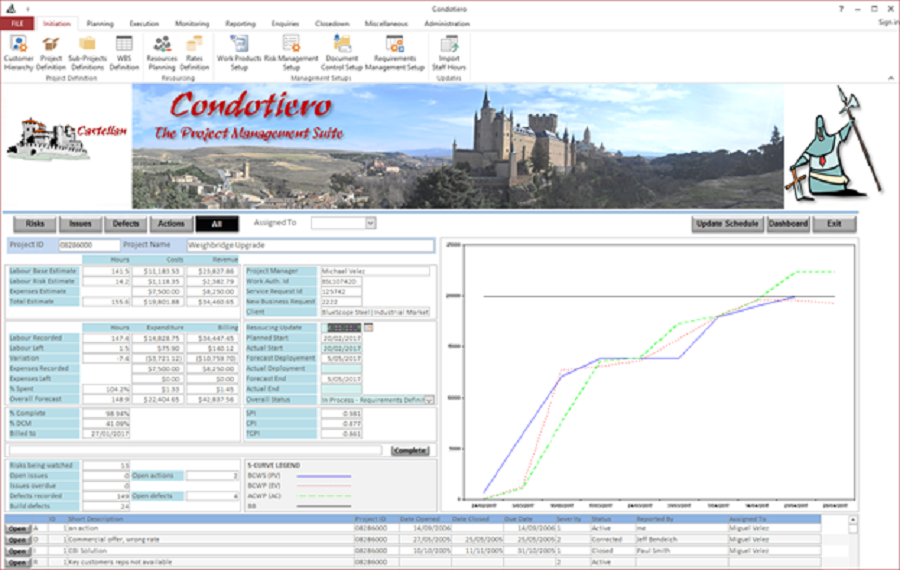Viewport: 900px width, 570px height.
Task: Click the Exit button
Action: (834, 224)
